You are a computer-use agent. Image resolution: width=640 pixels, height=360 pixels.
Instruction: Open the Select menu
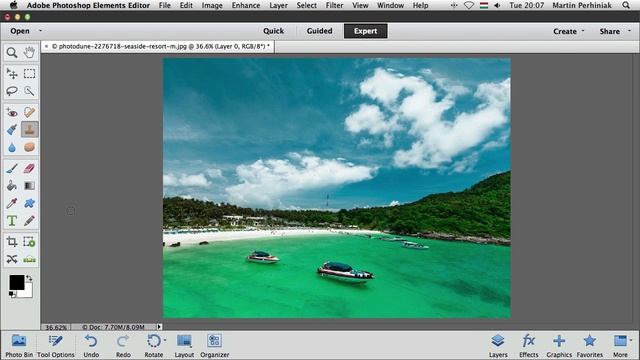click(x=307, y=5)
